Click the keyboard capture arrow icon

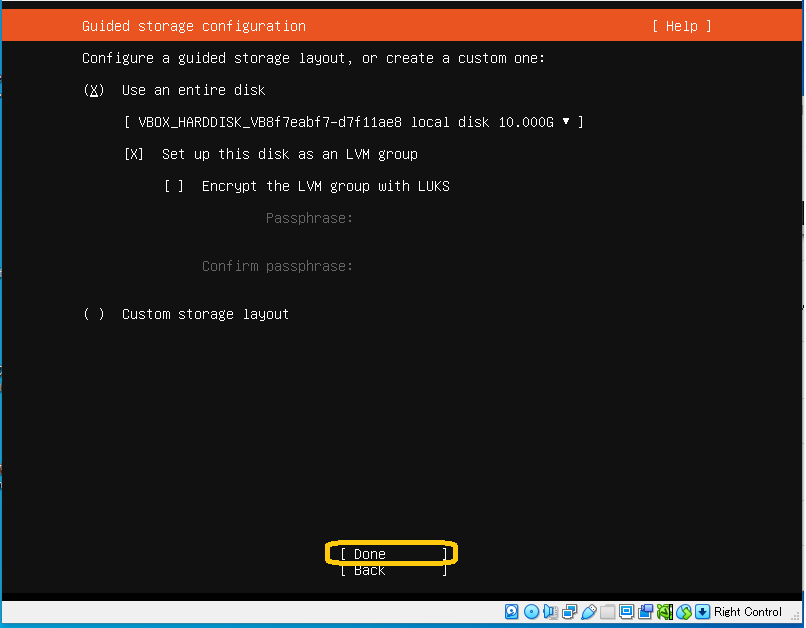[703, 612]
